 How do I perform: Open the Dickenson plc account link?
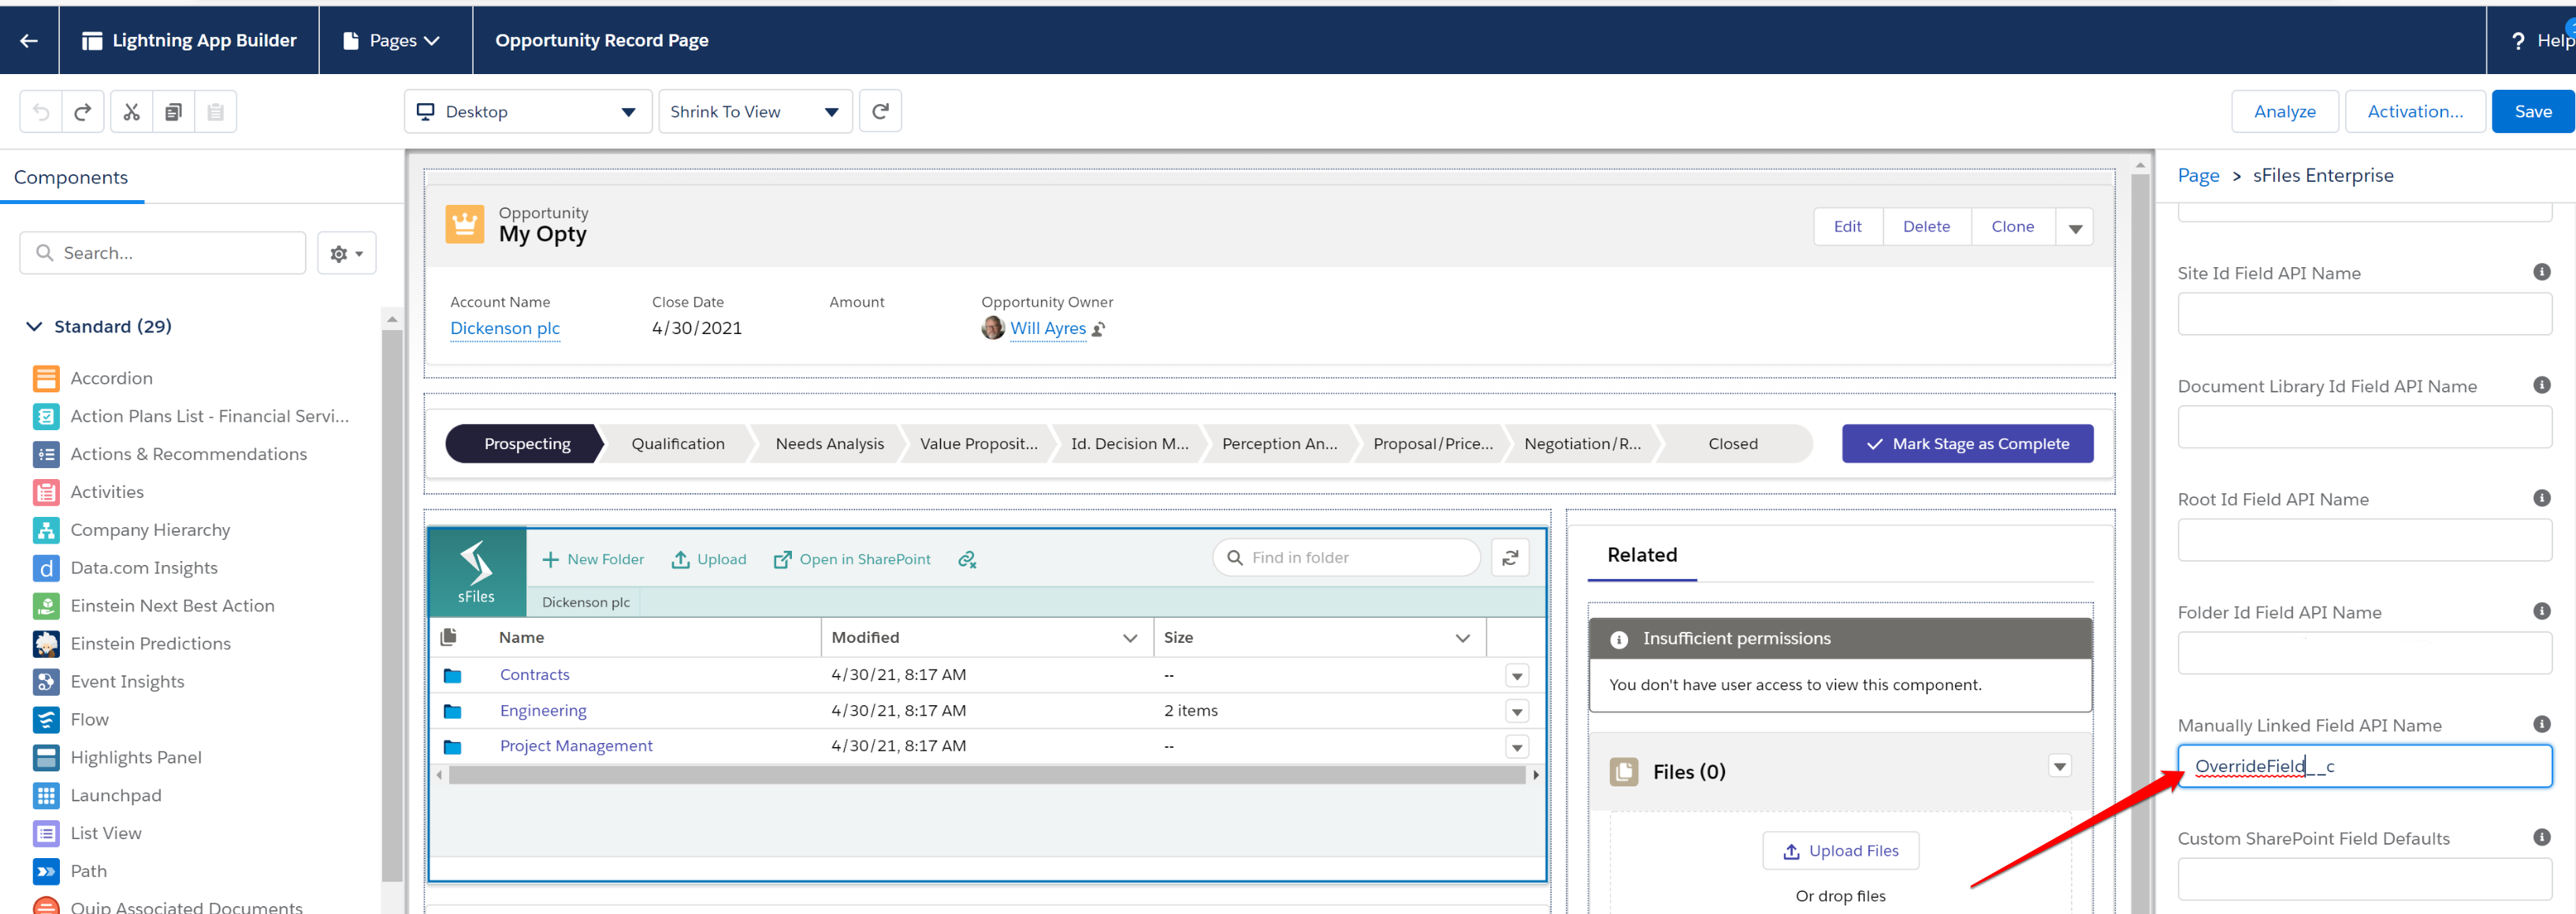[505, 328]
